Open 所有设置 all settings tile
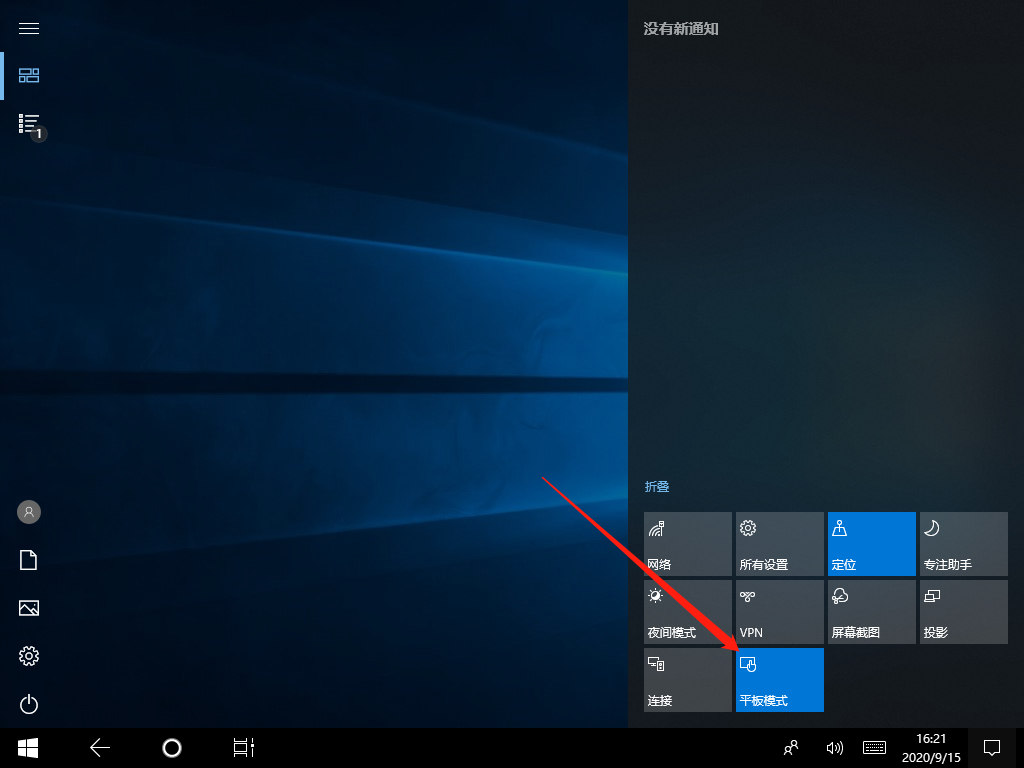 [779, 544]
